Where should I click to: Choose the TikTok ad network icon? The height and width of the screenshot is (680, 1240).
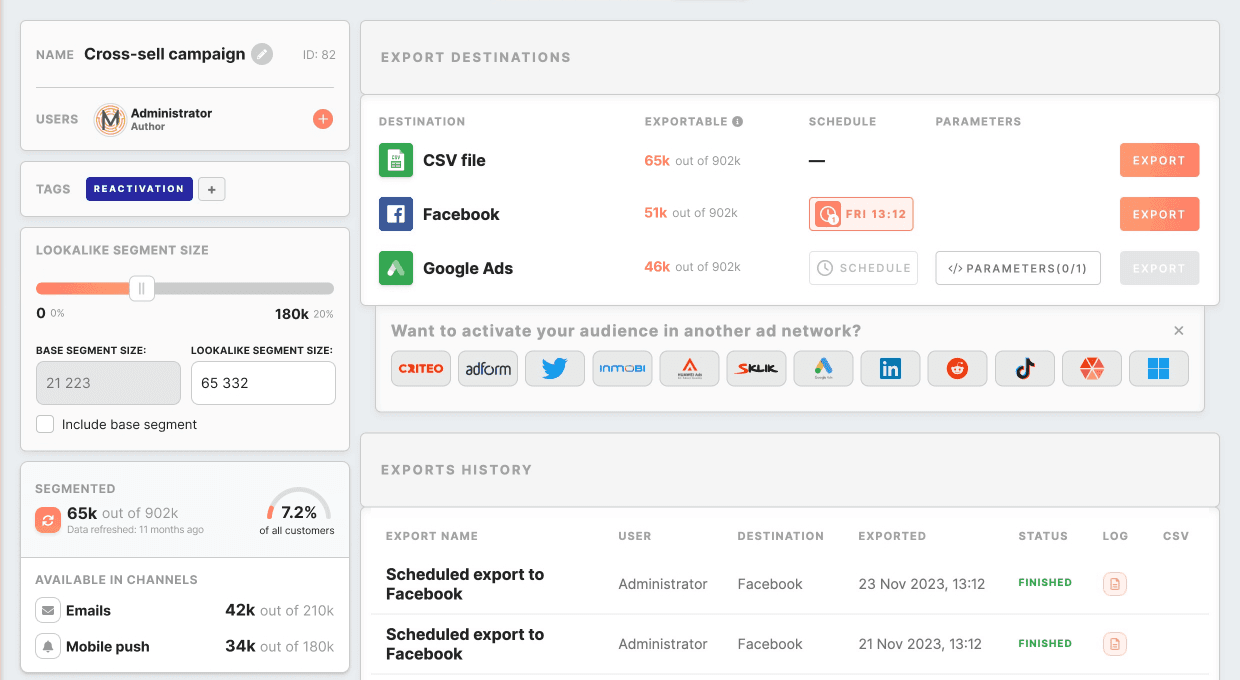point(1024,368)
